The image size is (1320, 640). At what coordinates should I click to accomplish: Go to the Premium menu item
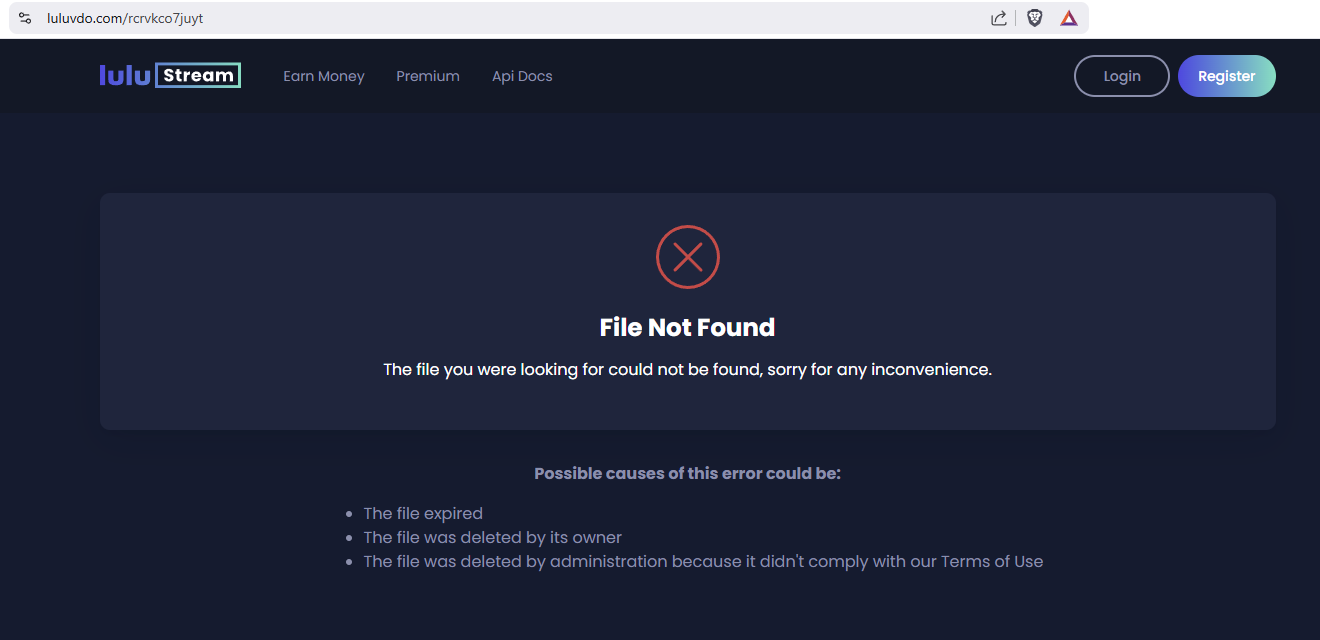[x=427, y=76]
